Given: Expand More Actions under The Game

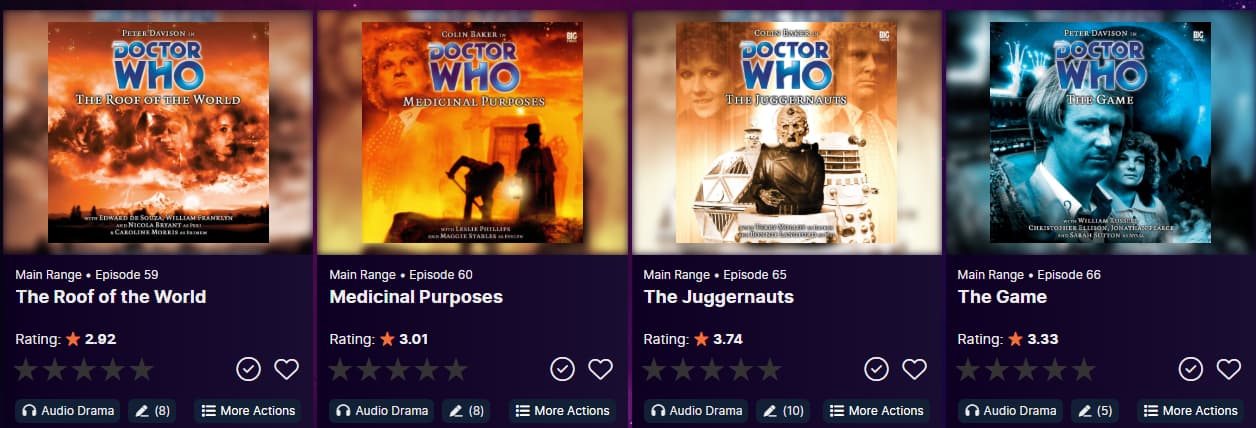Looking at the screenshot, I should pyautogui.click(x=1190, y=410).
